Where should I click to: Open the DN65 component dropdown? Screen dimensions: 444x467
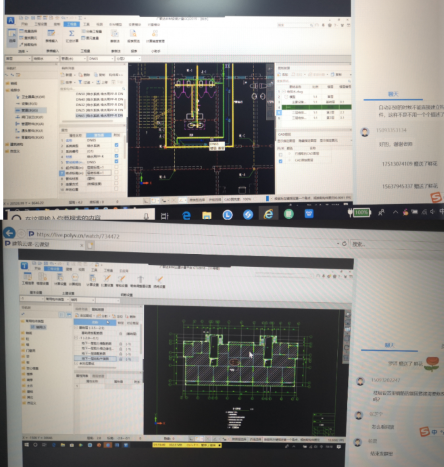coord(101,59)
